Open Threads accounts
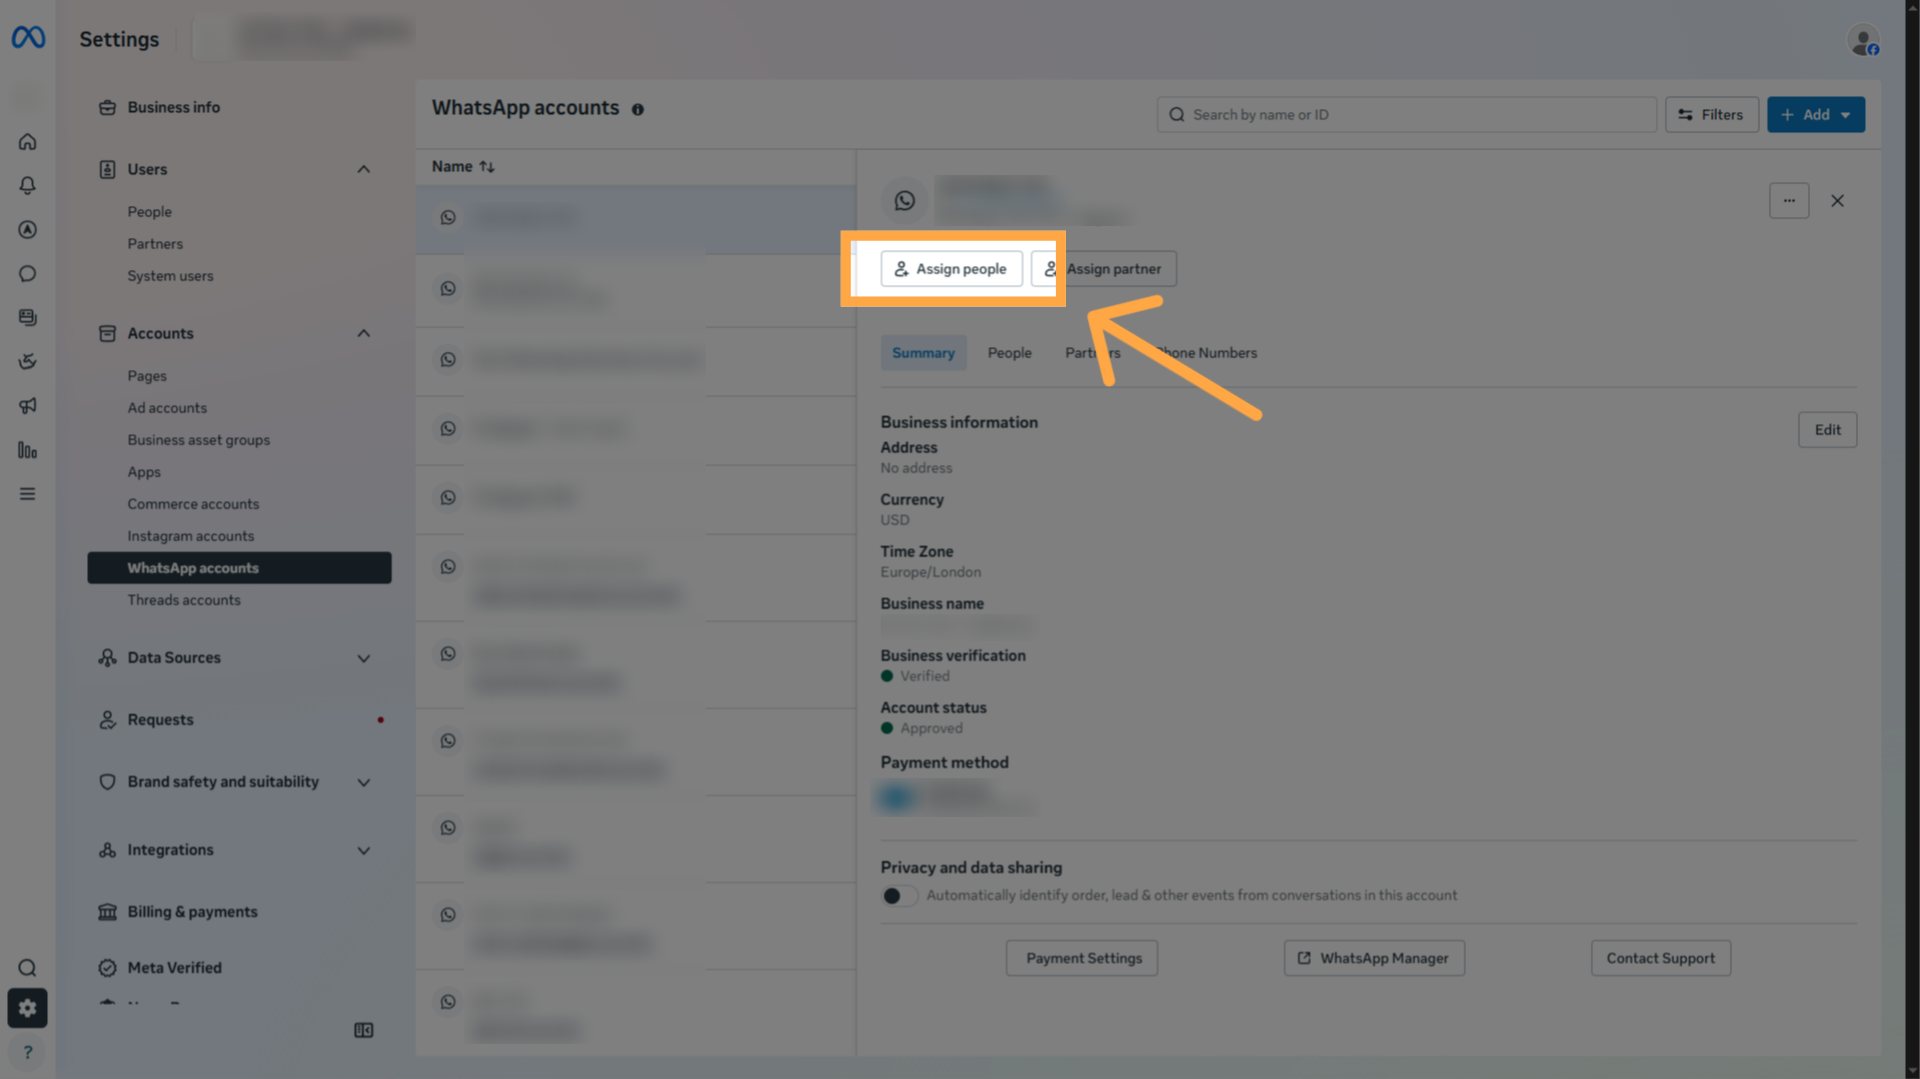1920x1079 pixels. (x=184, y=600)
